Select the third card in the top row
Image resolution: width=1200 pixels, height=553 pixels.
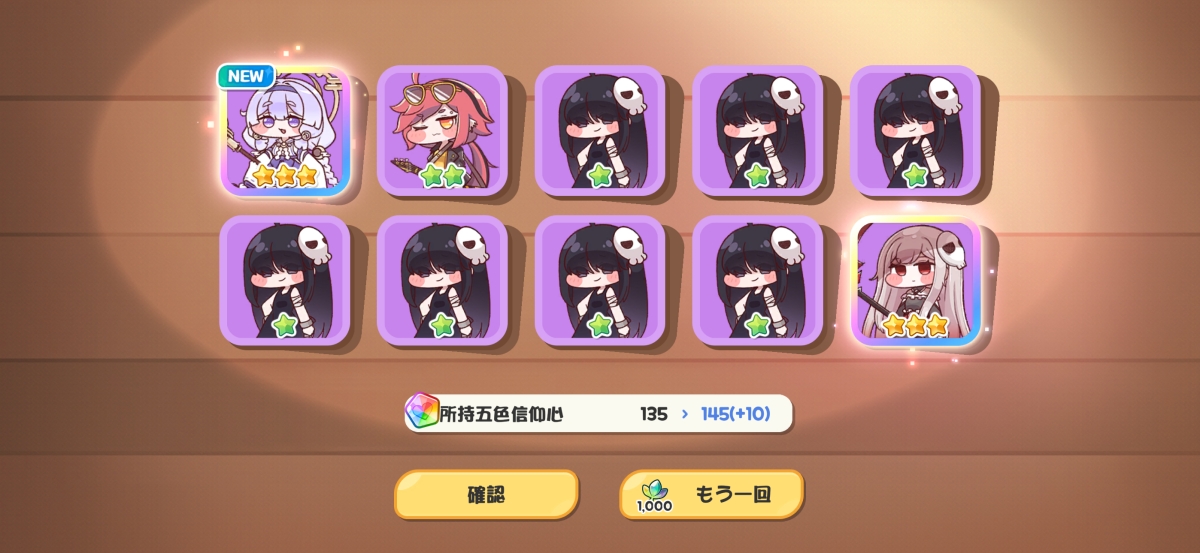pyautogui.click(x=600, y=131)
